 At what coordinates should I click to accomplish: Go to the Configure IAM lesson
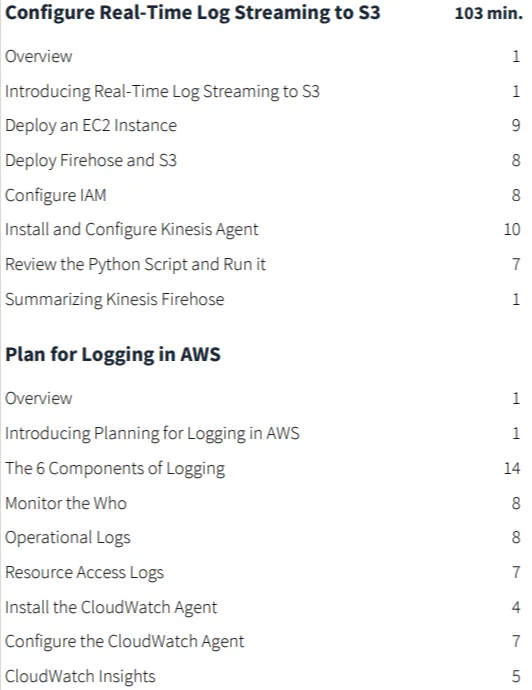[55, 195]
